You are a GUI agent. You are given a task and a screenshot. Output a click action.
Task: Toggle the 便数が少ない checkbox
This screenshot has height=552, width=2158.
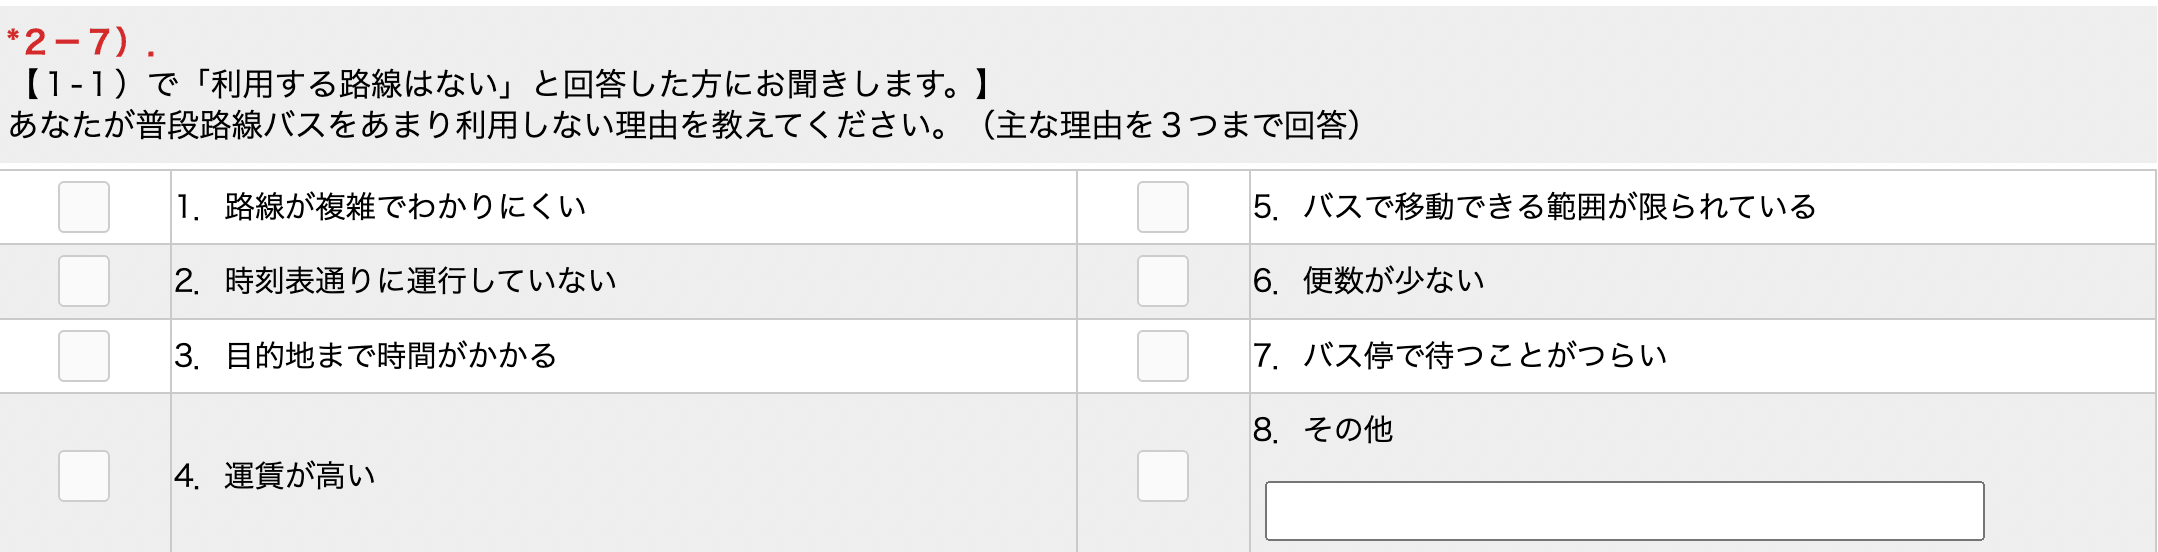(x=1163, y=281)
